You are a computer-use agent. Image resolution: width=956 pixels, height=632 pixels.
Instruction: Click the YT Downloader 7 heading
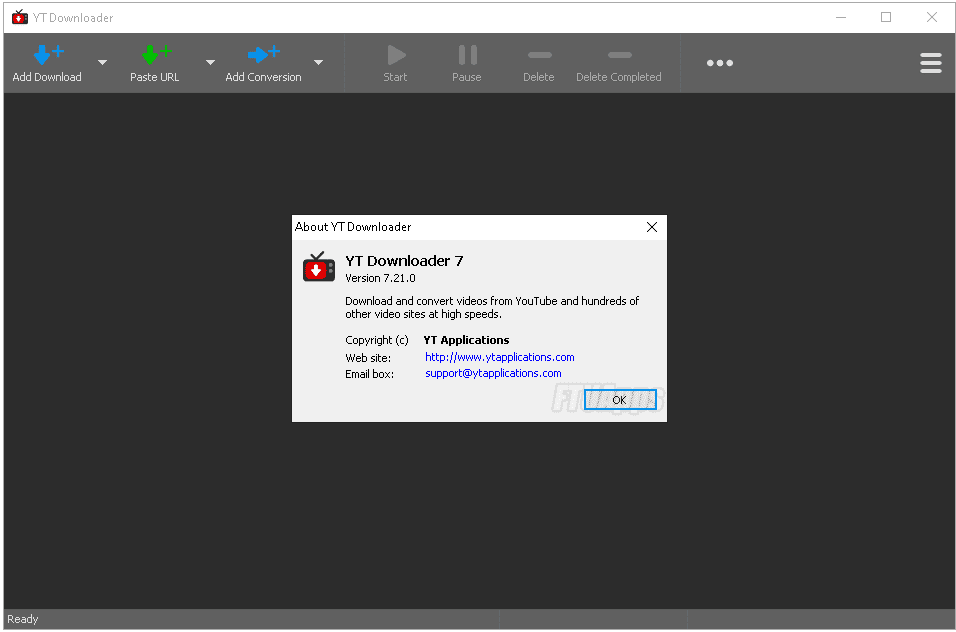[404, 261]
